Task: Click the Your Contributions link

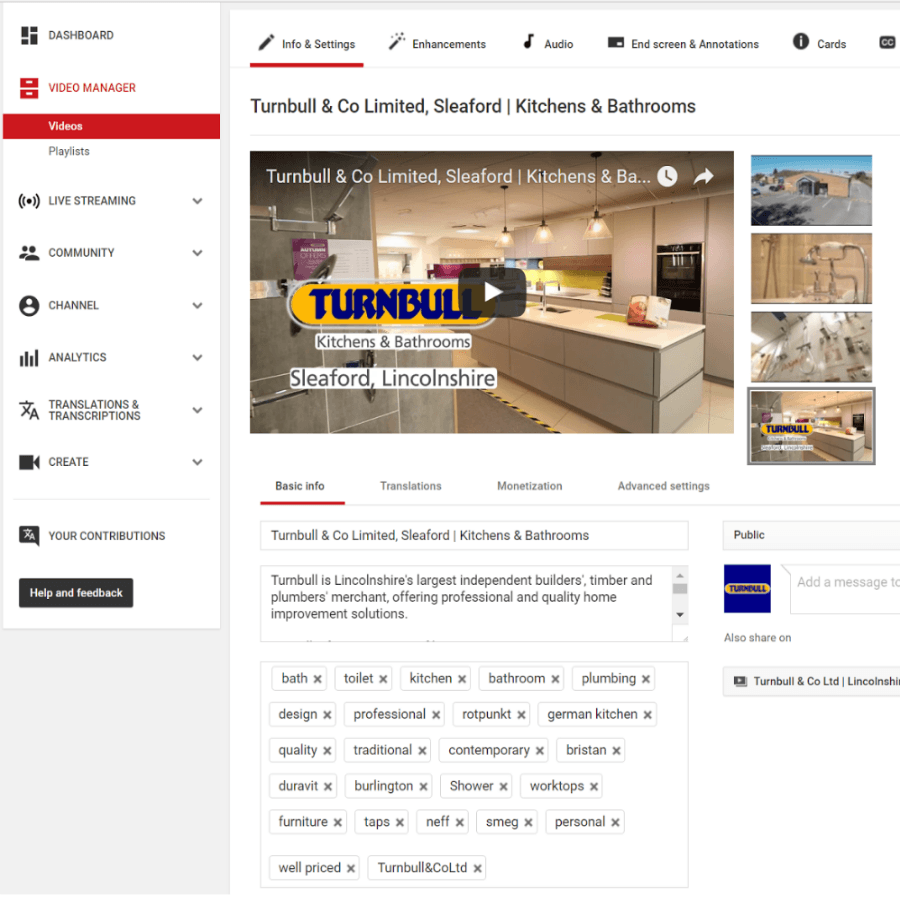Action: [x=107, y=536]
